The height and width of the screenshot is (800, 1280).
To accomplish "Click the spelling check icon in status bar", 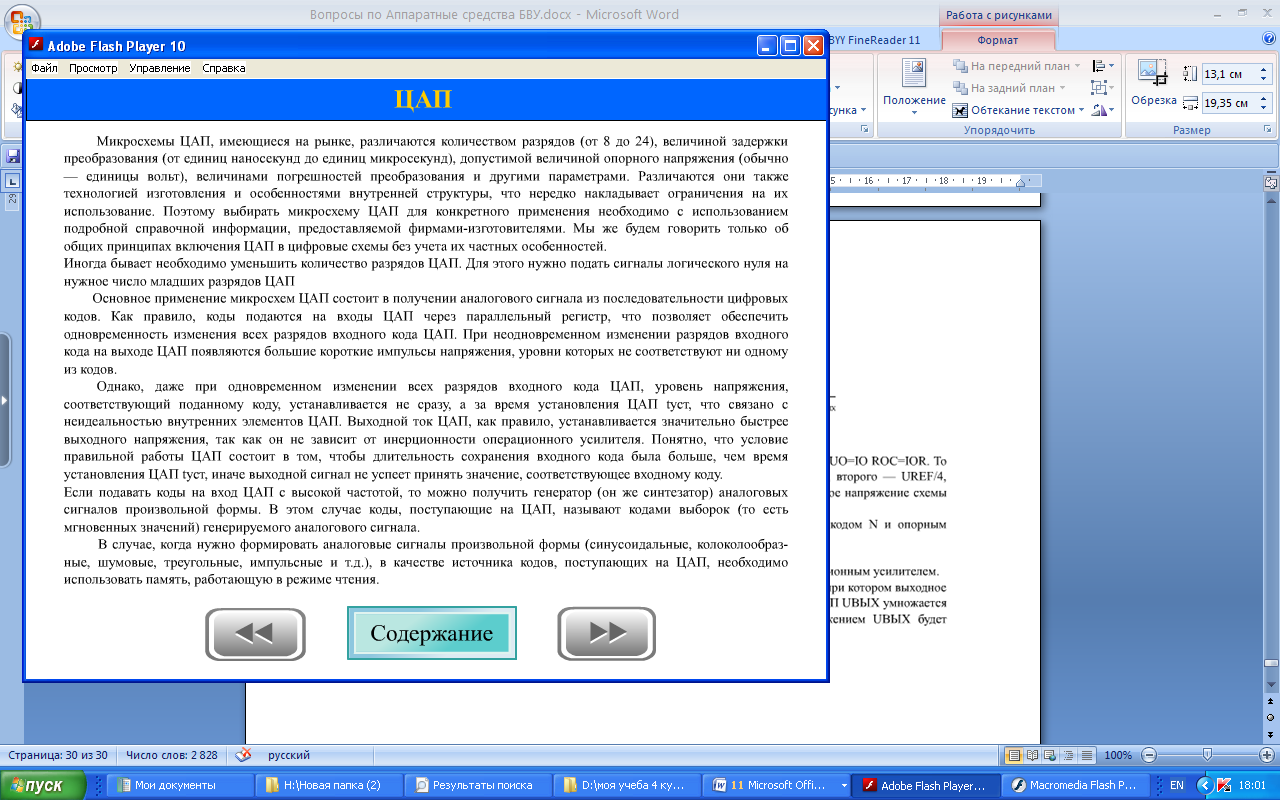I will [243, 755].
